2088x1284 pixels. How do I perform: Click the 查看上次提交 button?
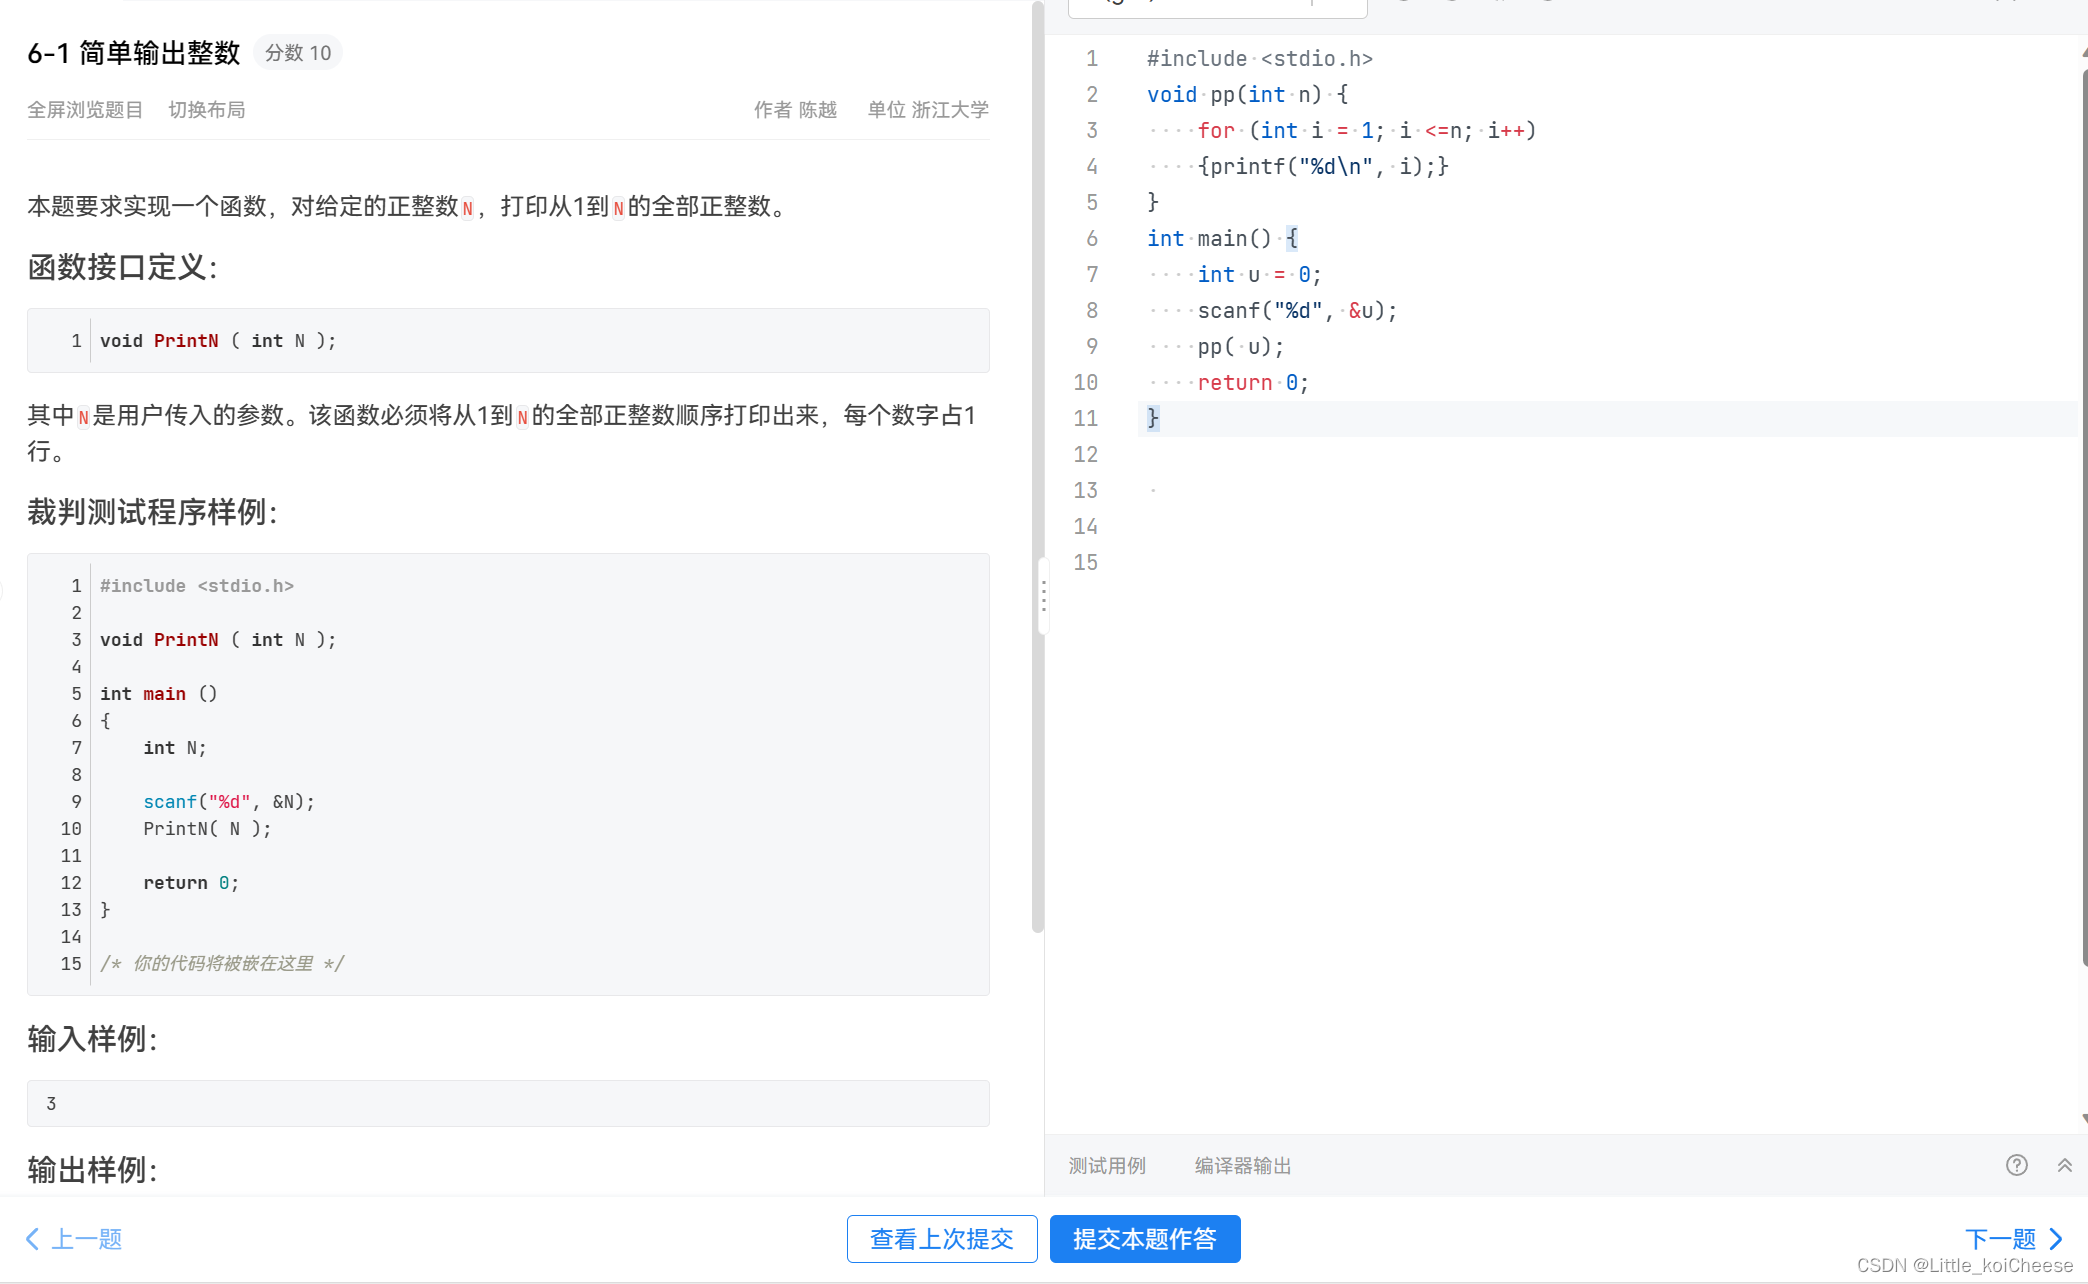pyautogui.click(x=941, y=1239)
